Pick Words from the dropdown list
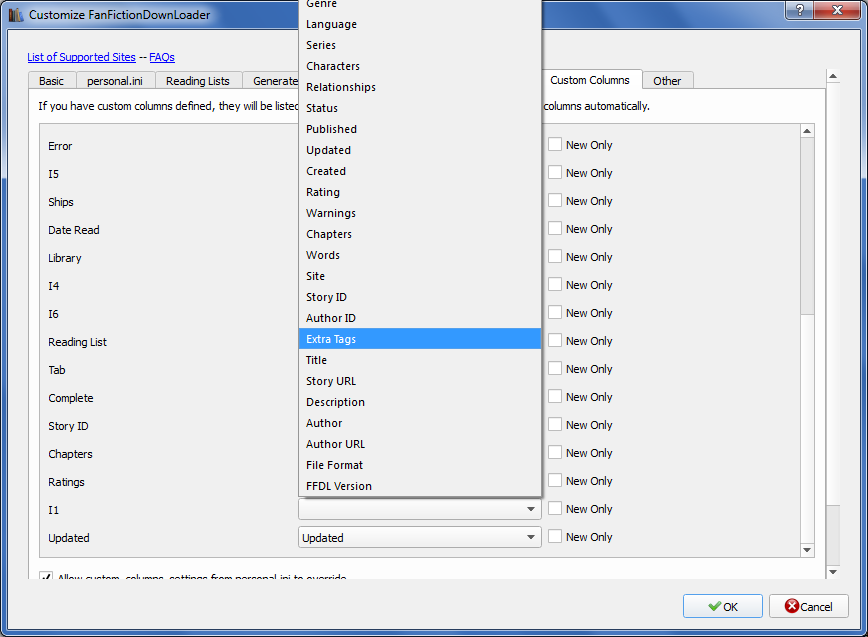868x637 pixels. [420, 256]
